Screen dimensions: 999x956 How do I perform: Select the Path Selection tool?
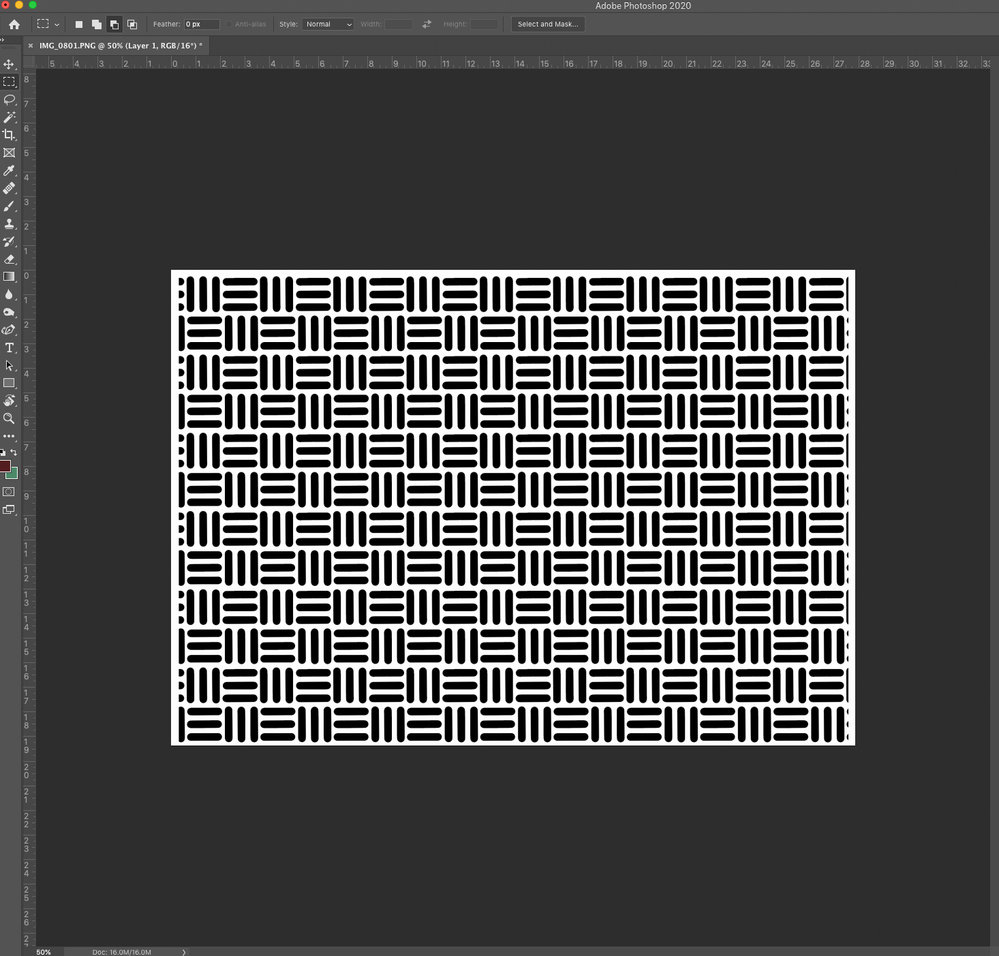tap(9, 366)
